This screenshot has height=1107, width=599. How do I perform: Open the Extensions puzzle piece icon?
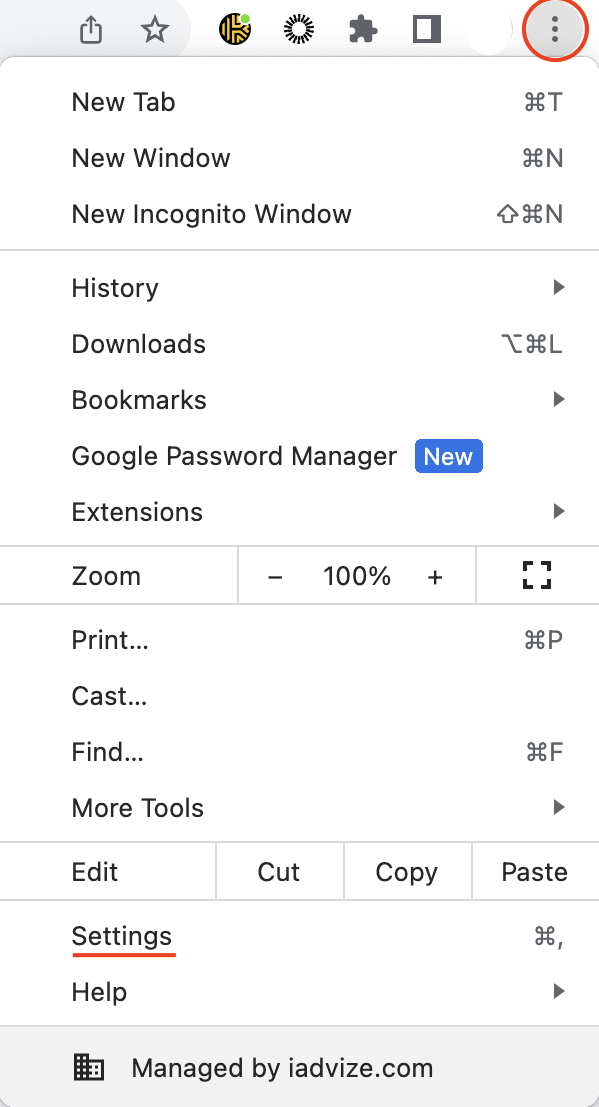[362, 29]
